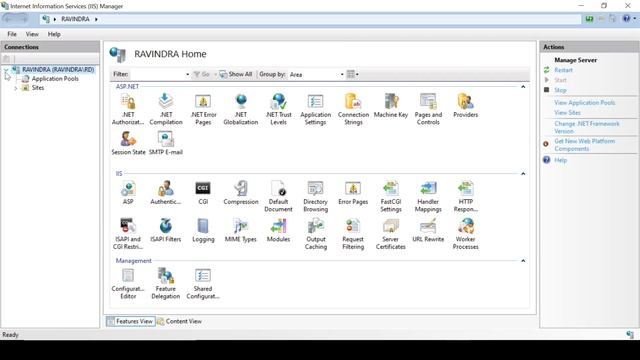640x360 pixels.
Task: Open .NET Trust Levels feature
Action: 278,109
